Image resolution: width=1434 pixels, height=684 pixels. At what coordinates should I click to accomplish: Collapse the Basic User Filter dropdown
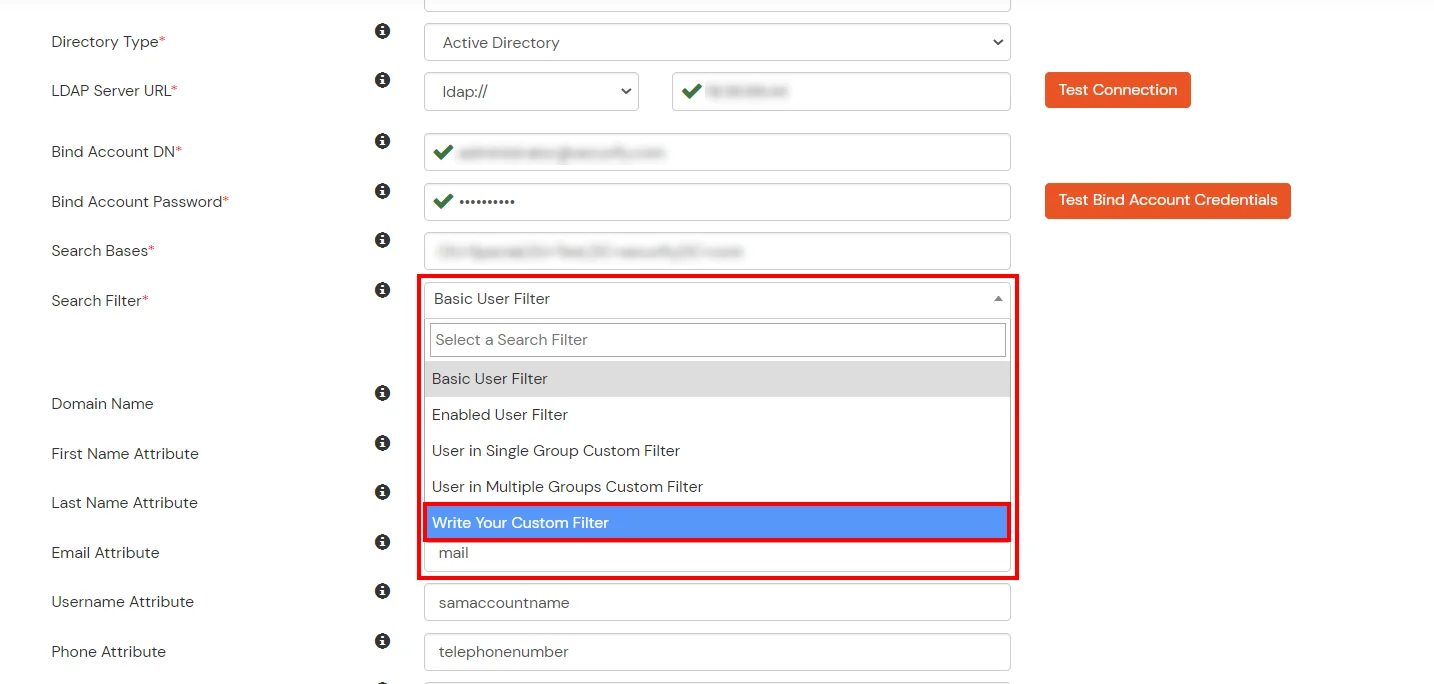(717, 299)
